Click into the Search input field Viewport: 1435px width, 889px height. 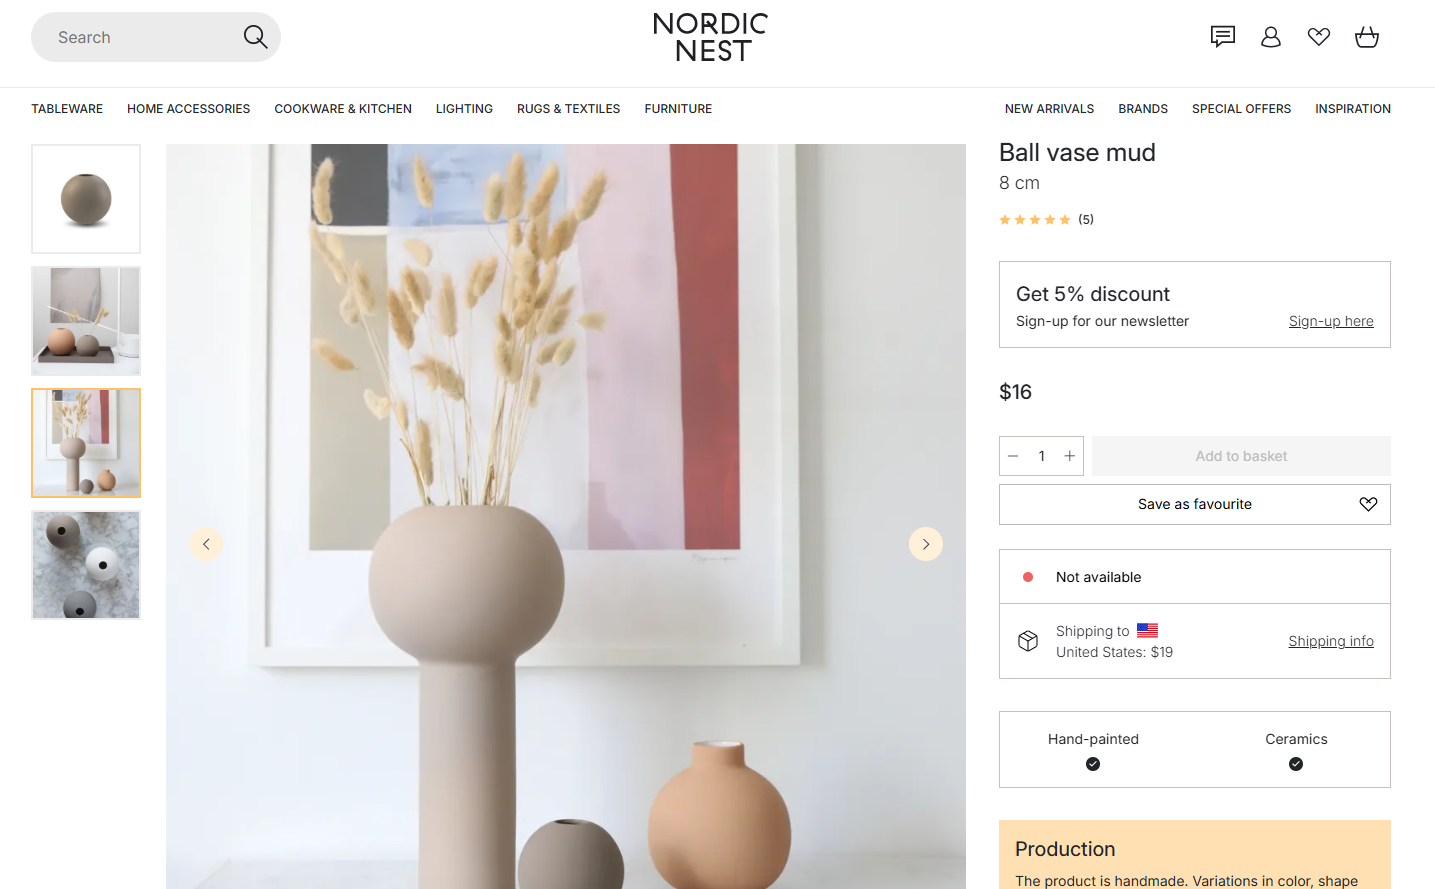click(x=140, y=37)
